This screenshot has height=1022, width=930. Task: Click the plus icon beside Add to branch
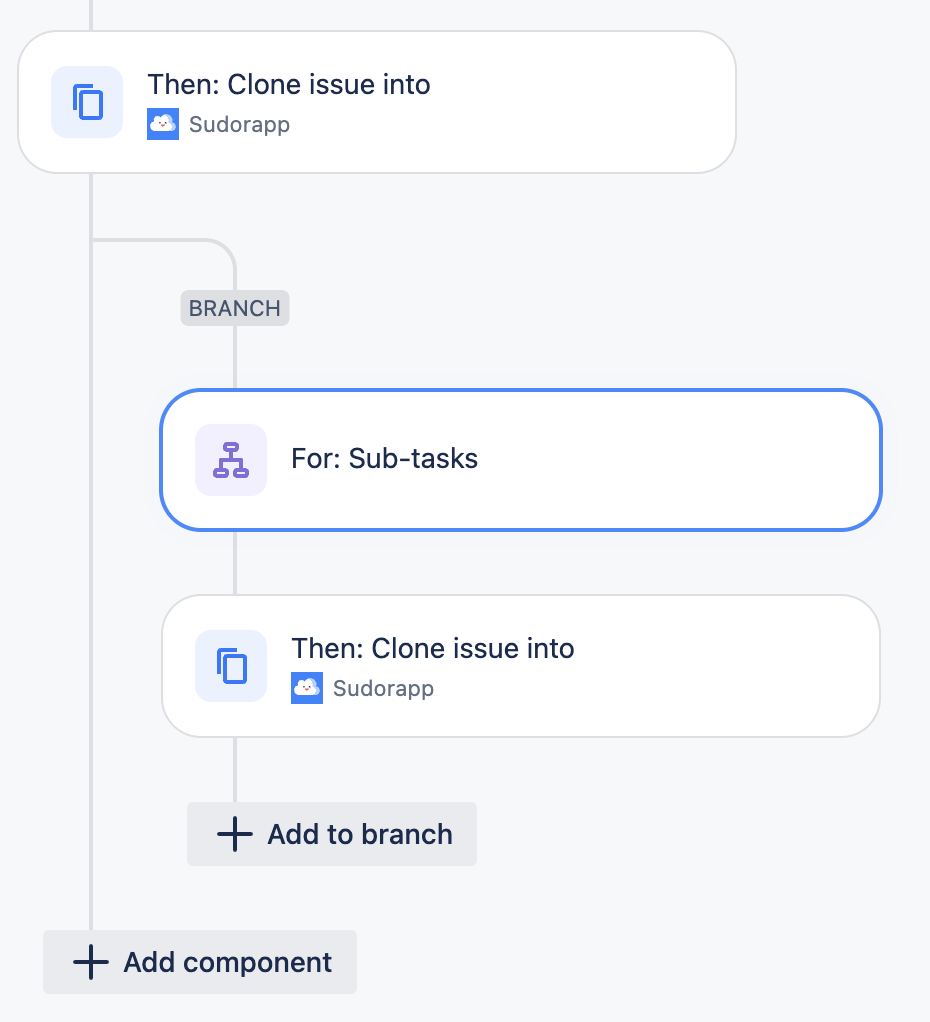tap(235, 834)
